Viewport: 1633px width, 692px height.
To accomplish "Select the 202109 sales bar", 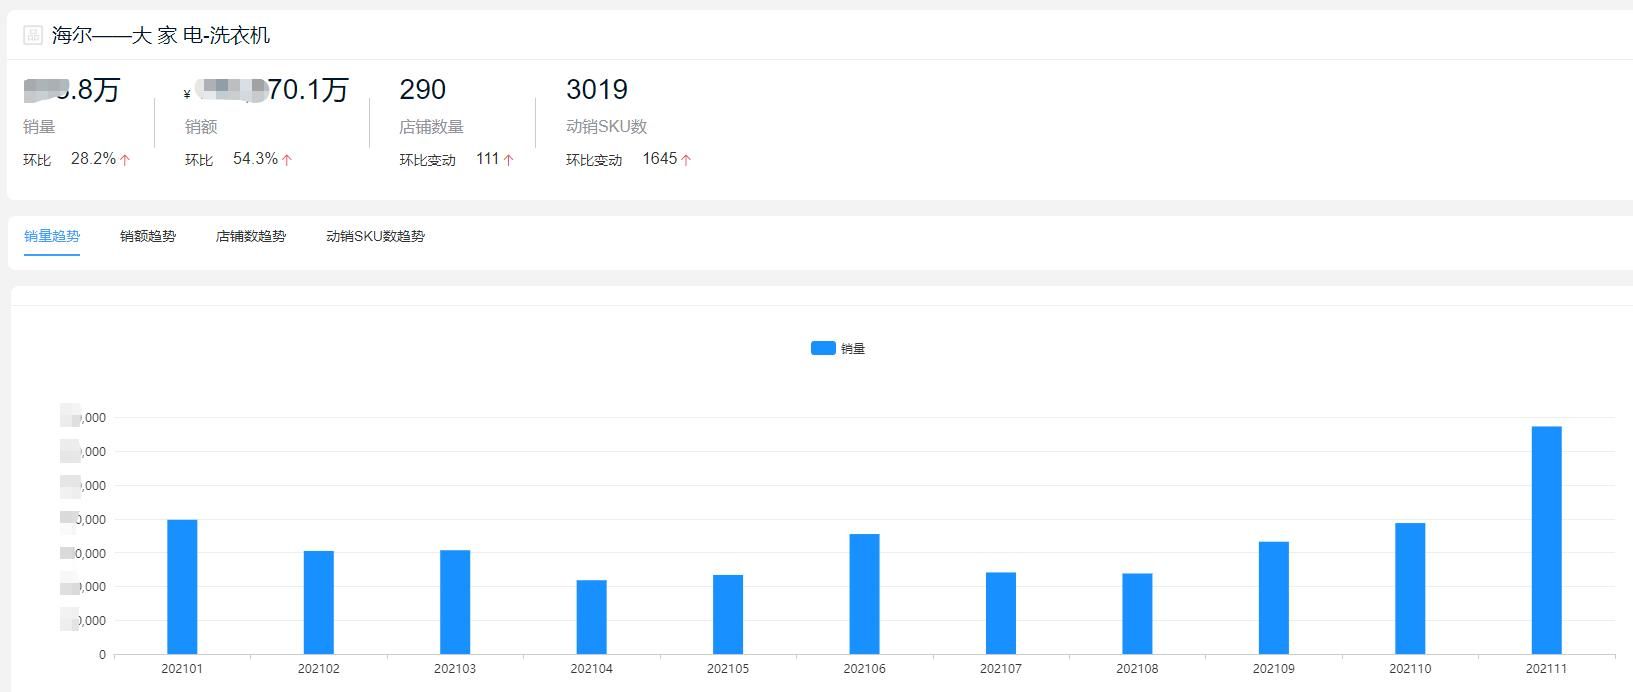I will point(1274,598).
